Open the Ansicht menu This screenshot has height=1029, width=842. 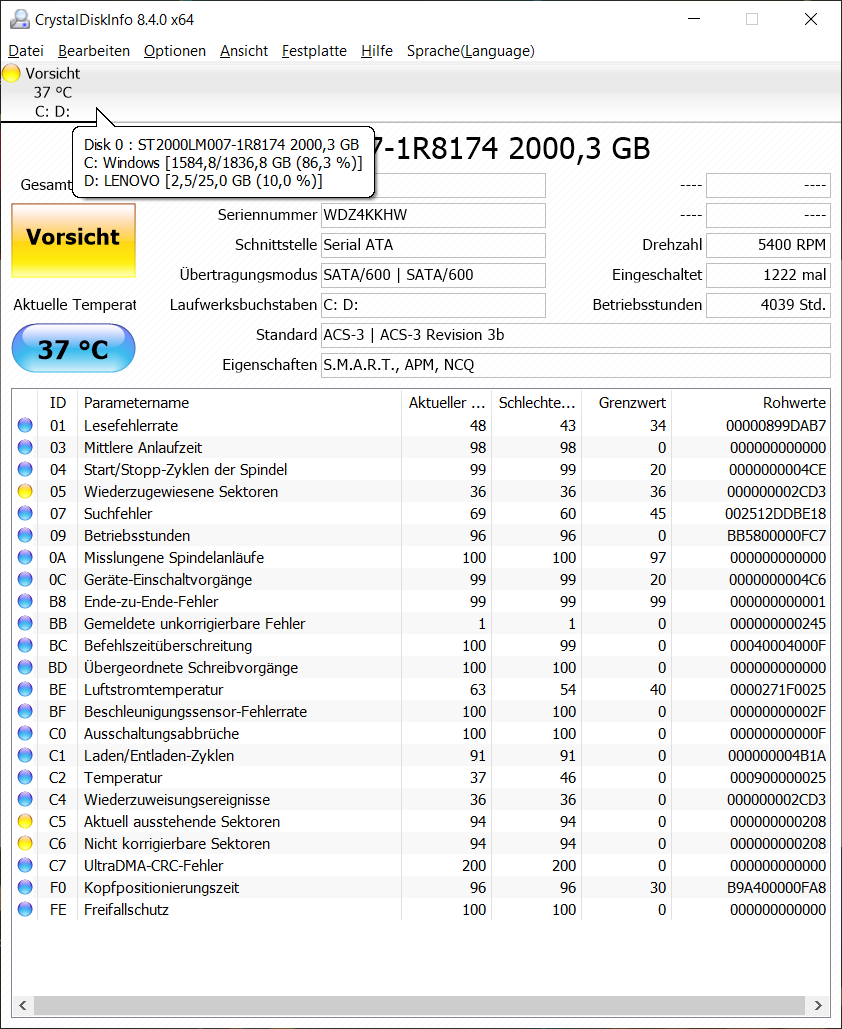[x=244, y=51]
